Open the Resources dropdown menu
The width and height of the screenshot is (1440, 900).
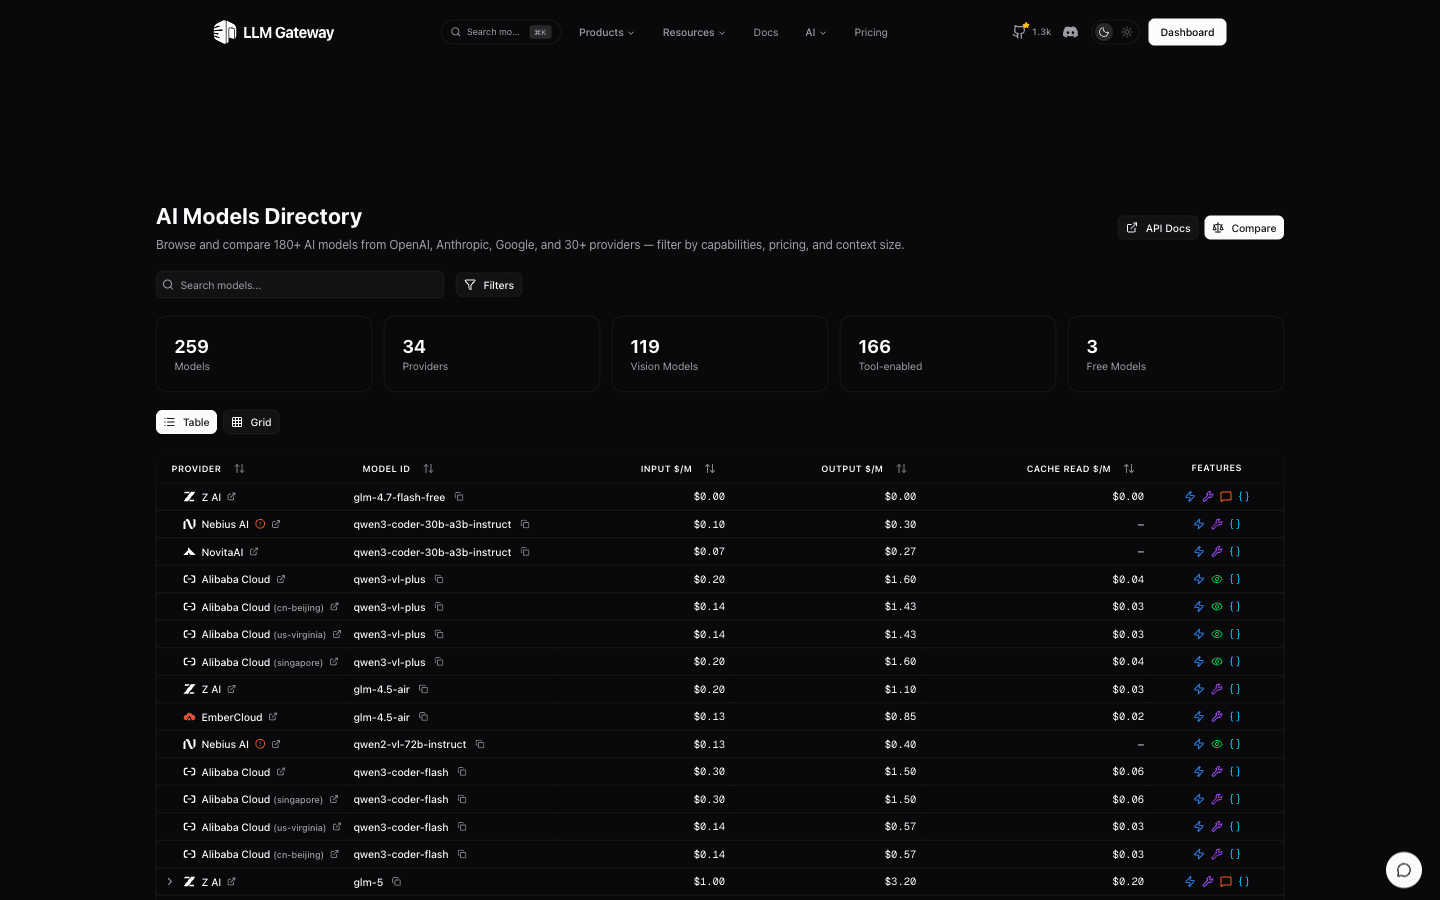pos(694,32)
